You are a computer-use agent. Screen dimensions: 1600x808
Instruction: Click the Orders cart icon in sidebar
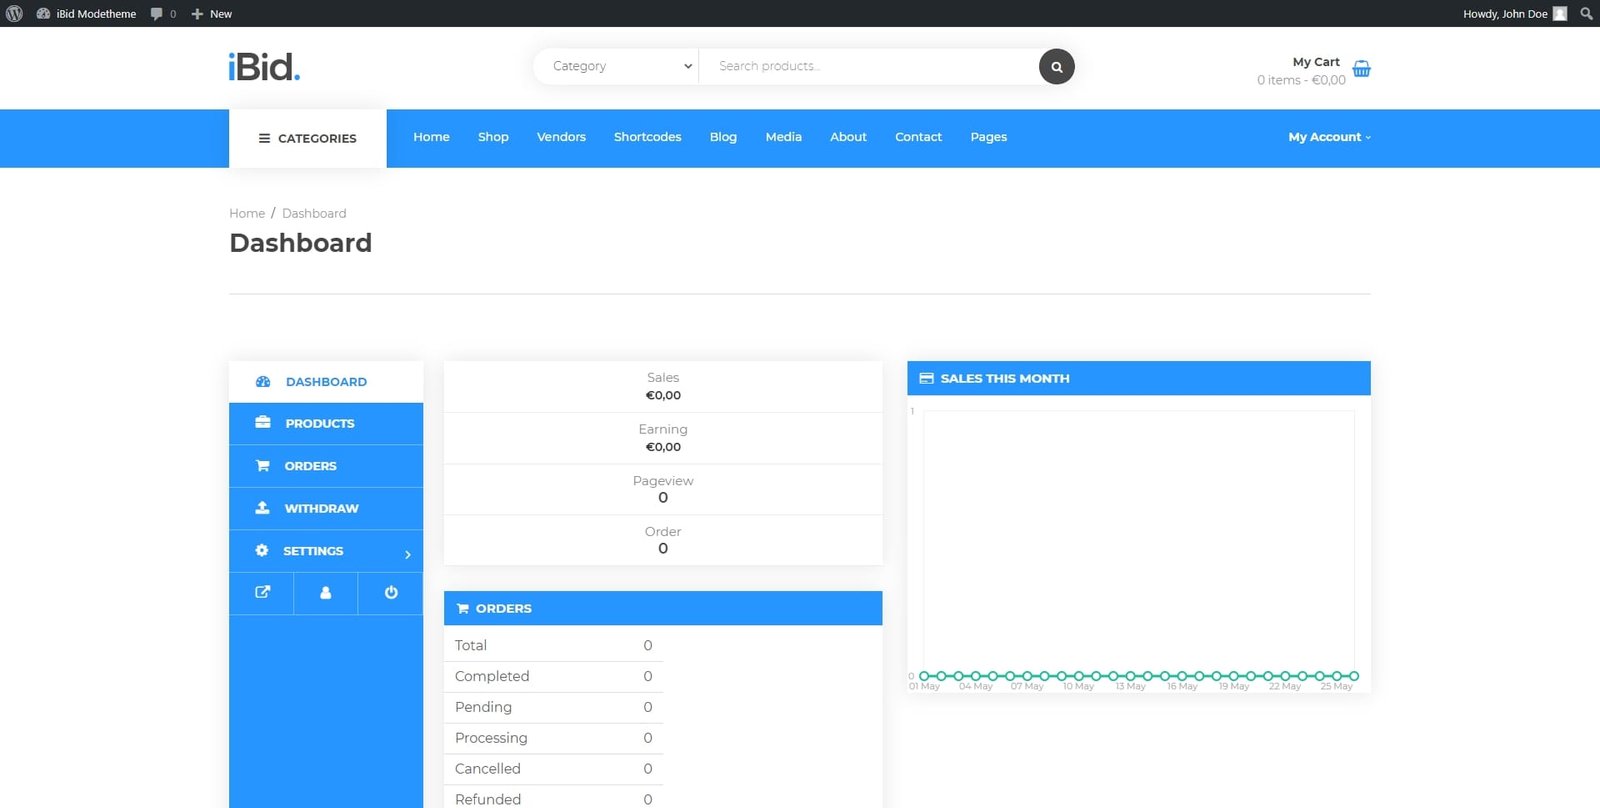click(x=263, y=466)
